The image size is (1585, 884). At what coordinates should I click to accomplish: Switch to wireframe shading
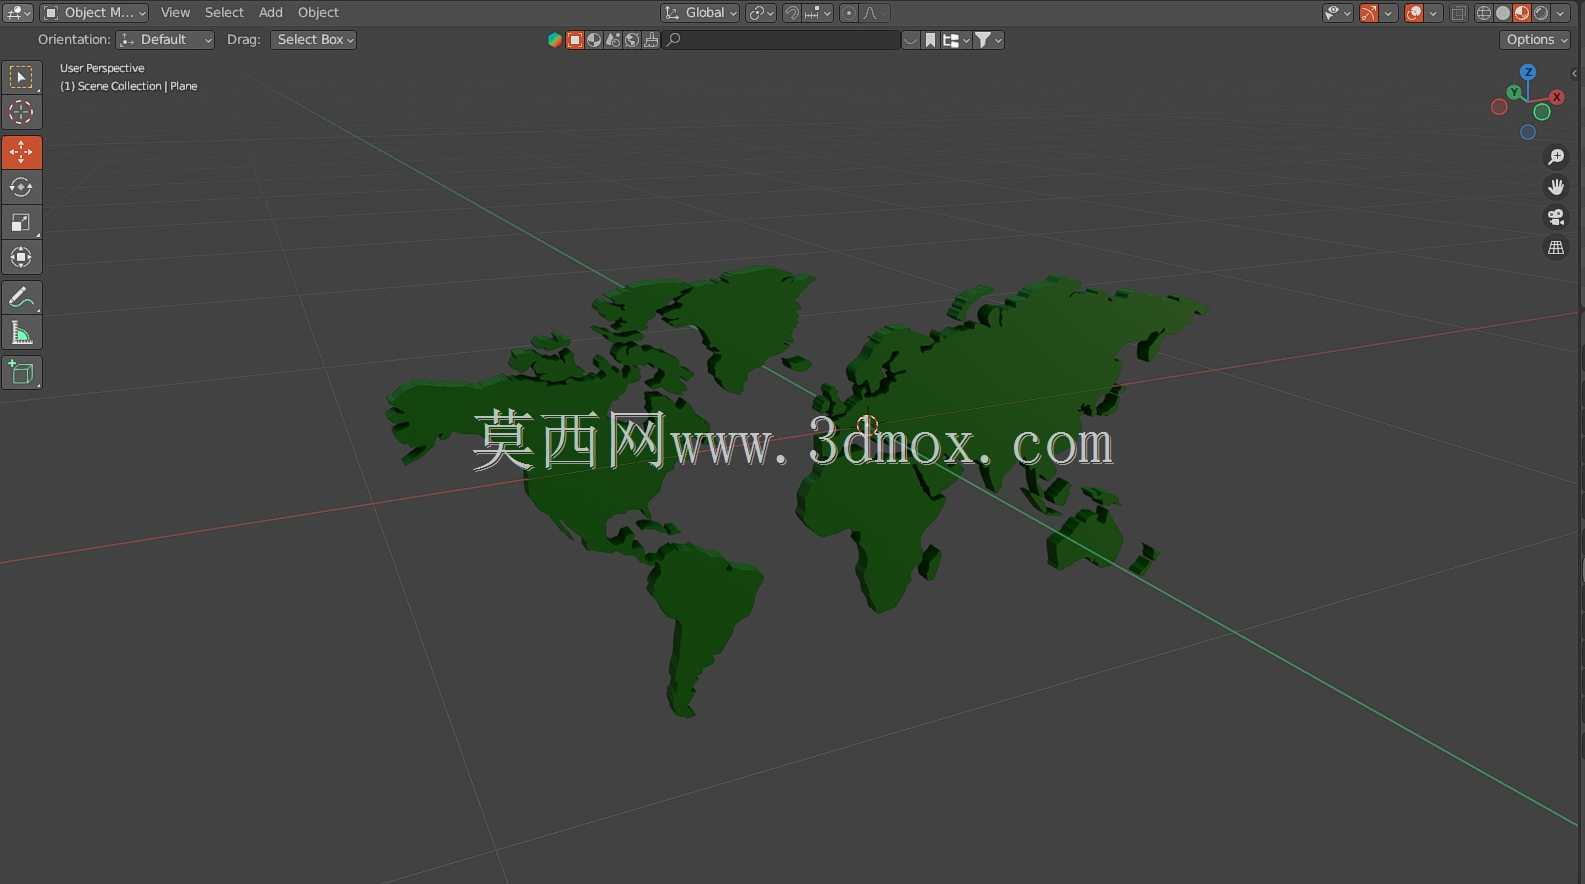[1484, 13]
